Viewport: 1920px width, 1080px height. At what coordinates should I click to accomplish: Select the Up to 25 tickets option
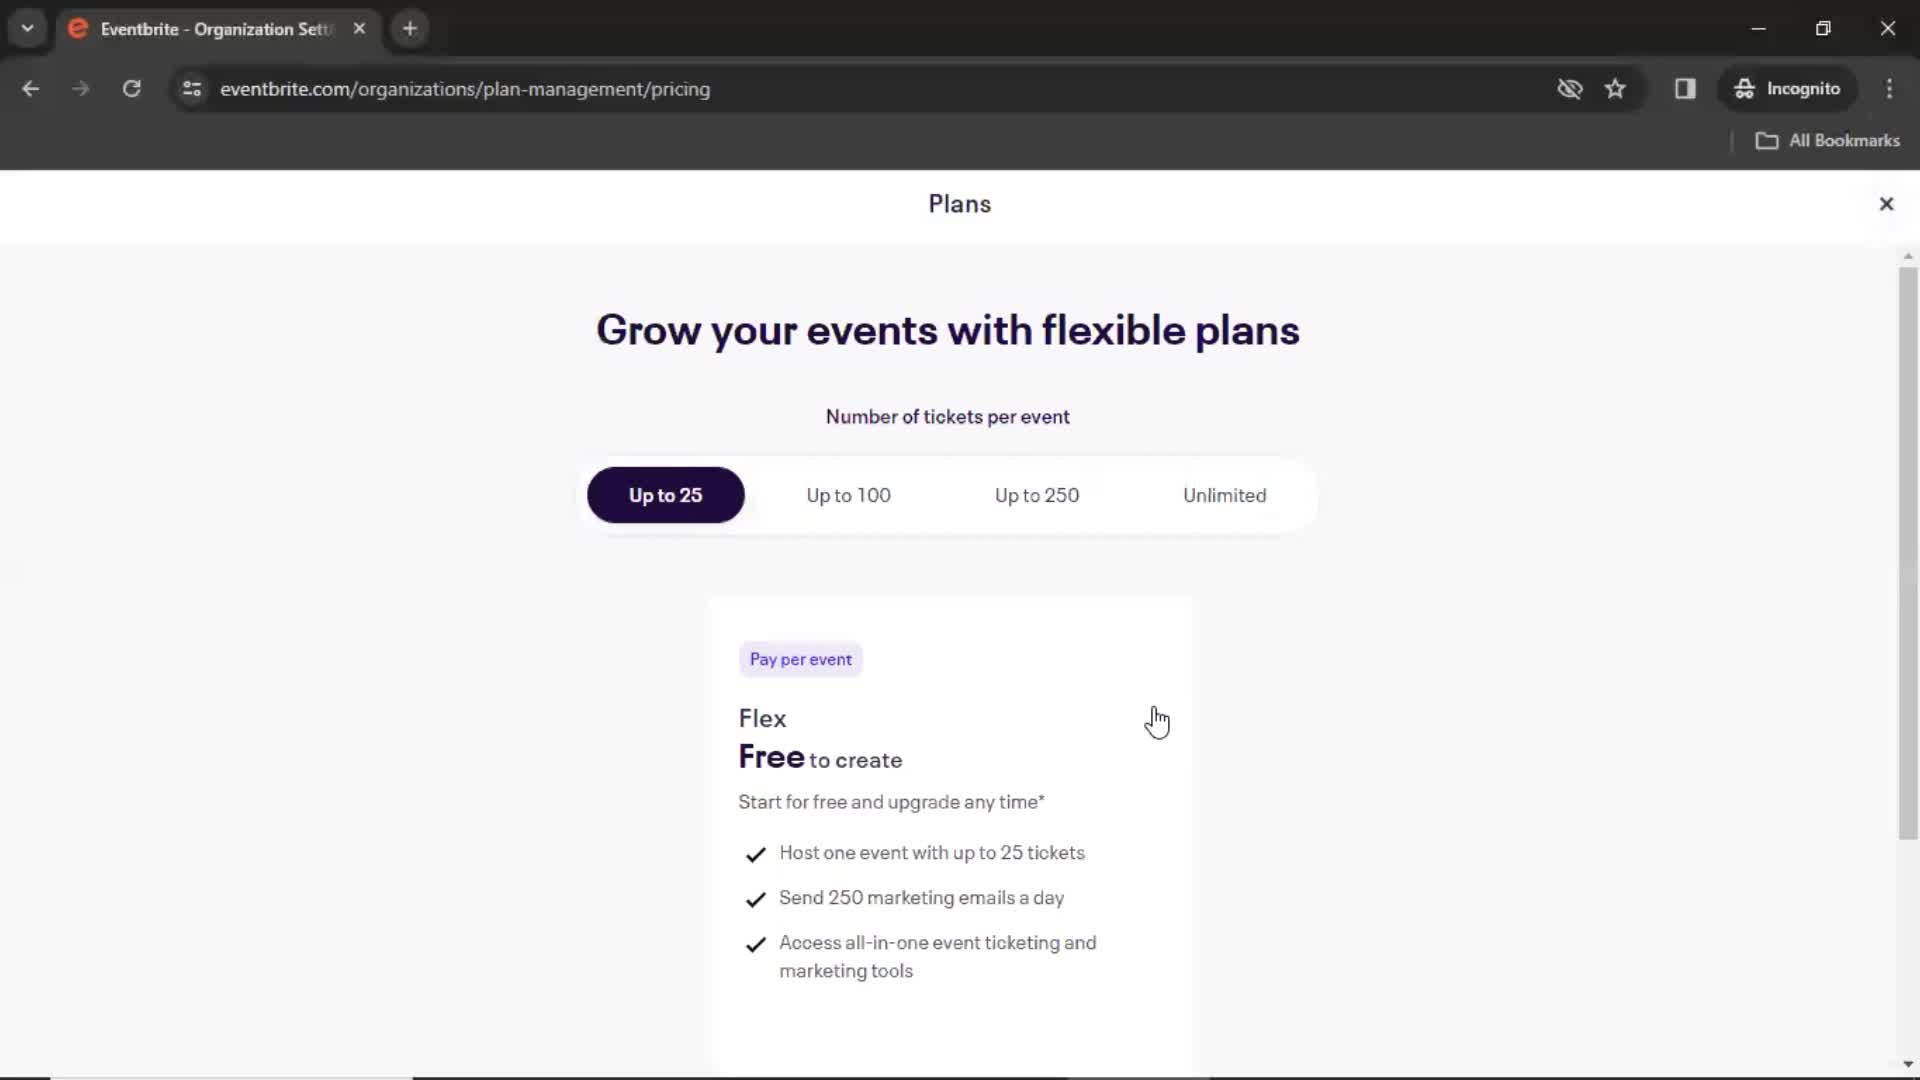[x=665, y=495]
